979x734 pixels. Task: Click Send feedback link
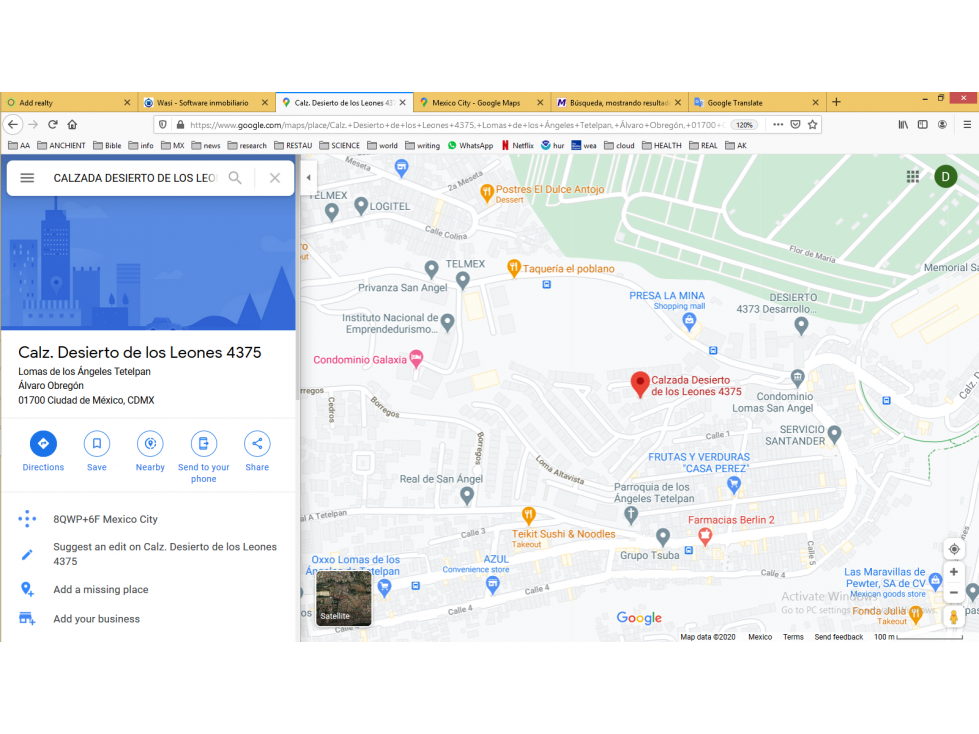click(x=839, y=637)
